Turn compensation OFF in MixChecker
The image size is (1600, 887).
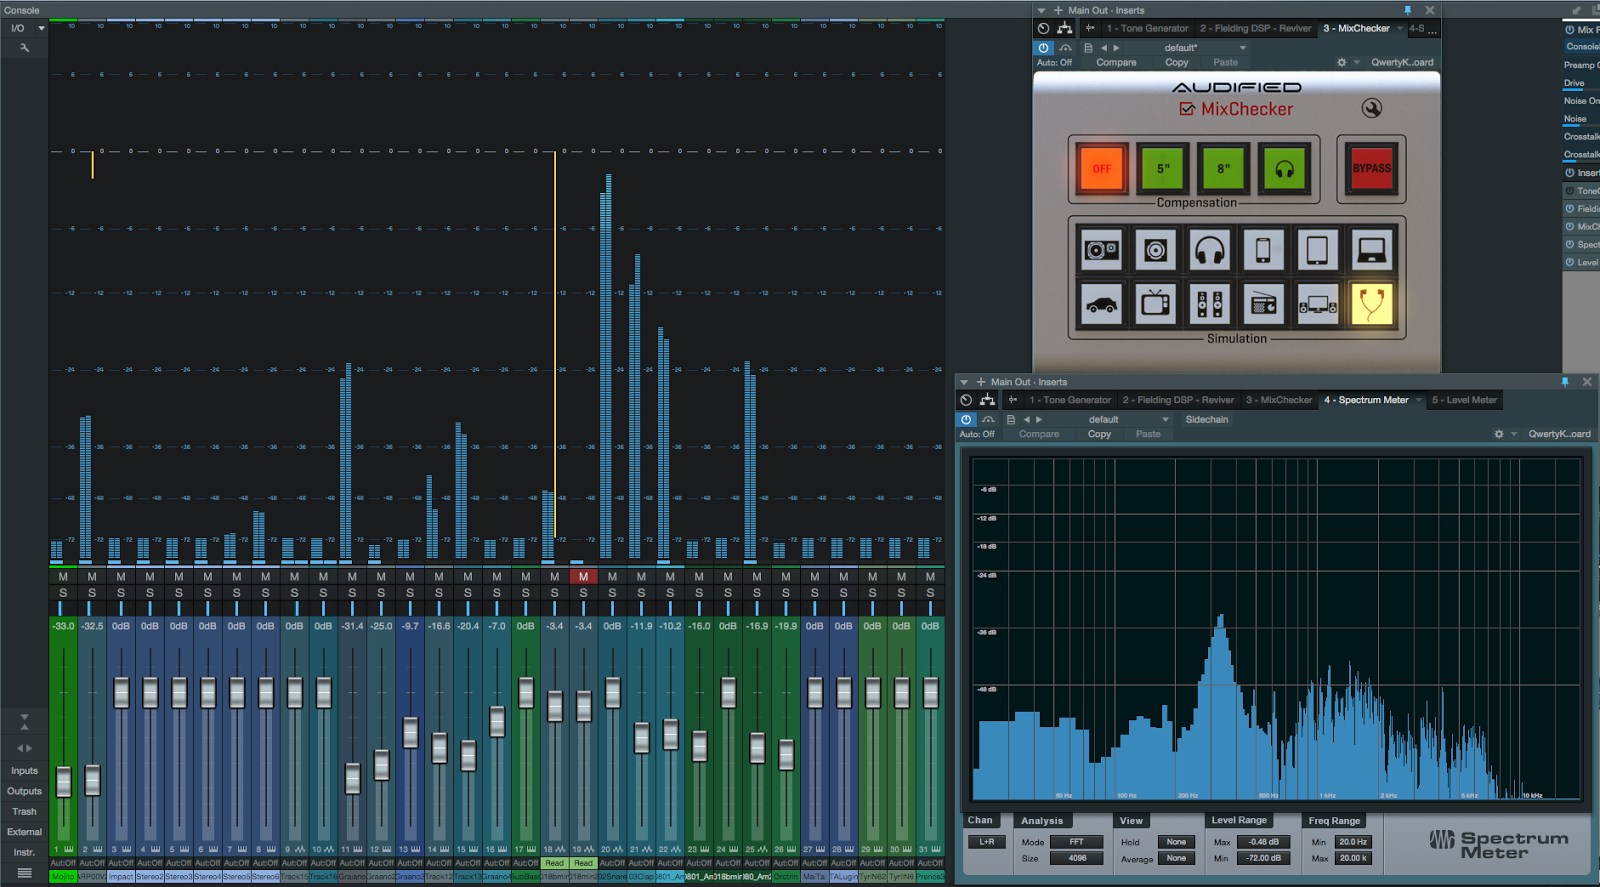click(1101, 168)
